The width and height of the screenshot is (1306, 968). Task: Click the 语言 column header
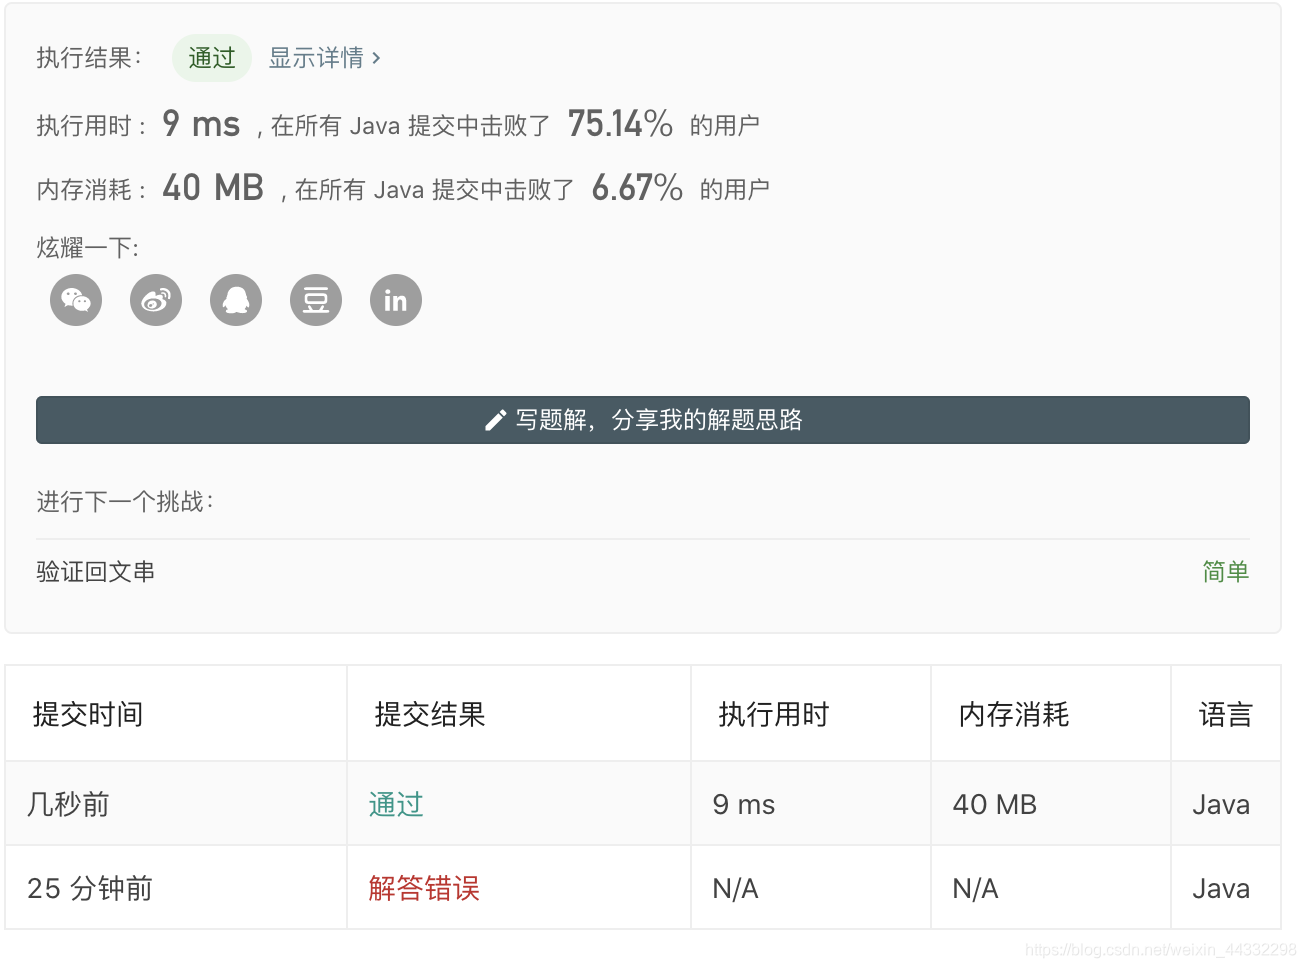pyautogui.click(x=1226, y=714)
